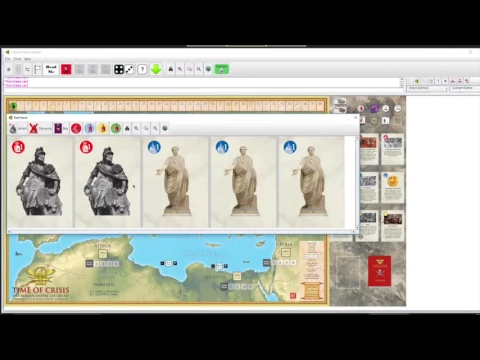
Task: Open the File menu
Action: [x=7, y=59]
